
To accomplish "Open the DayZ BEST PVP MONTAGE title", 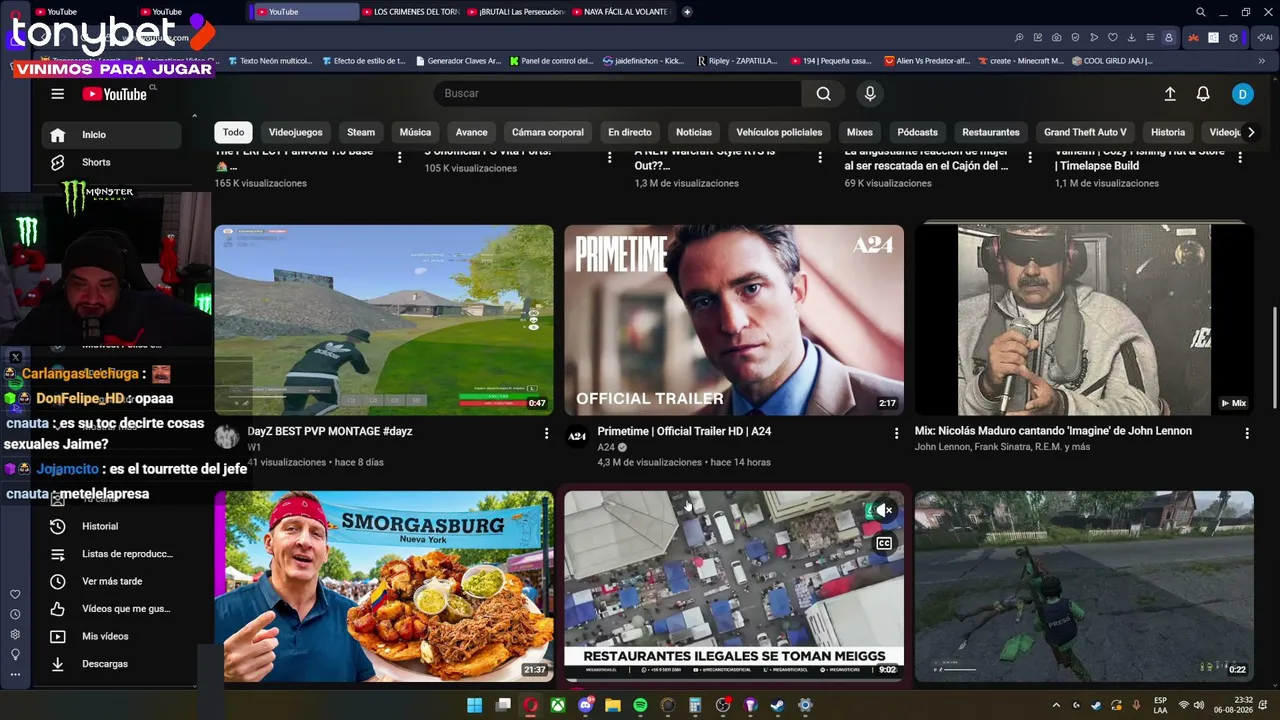I will tap(330, 431).
